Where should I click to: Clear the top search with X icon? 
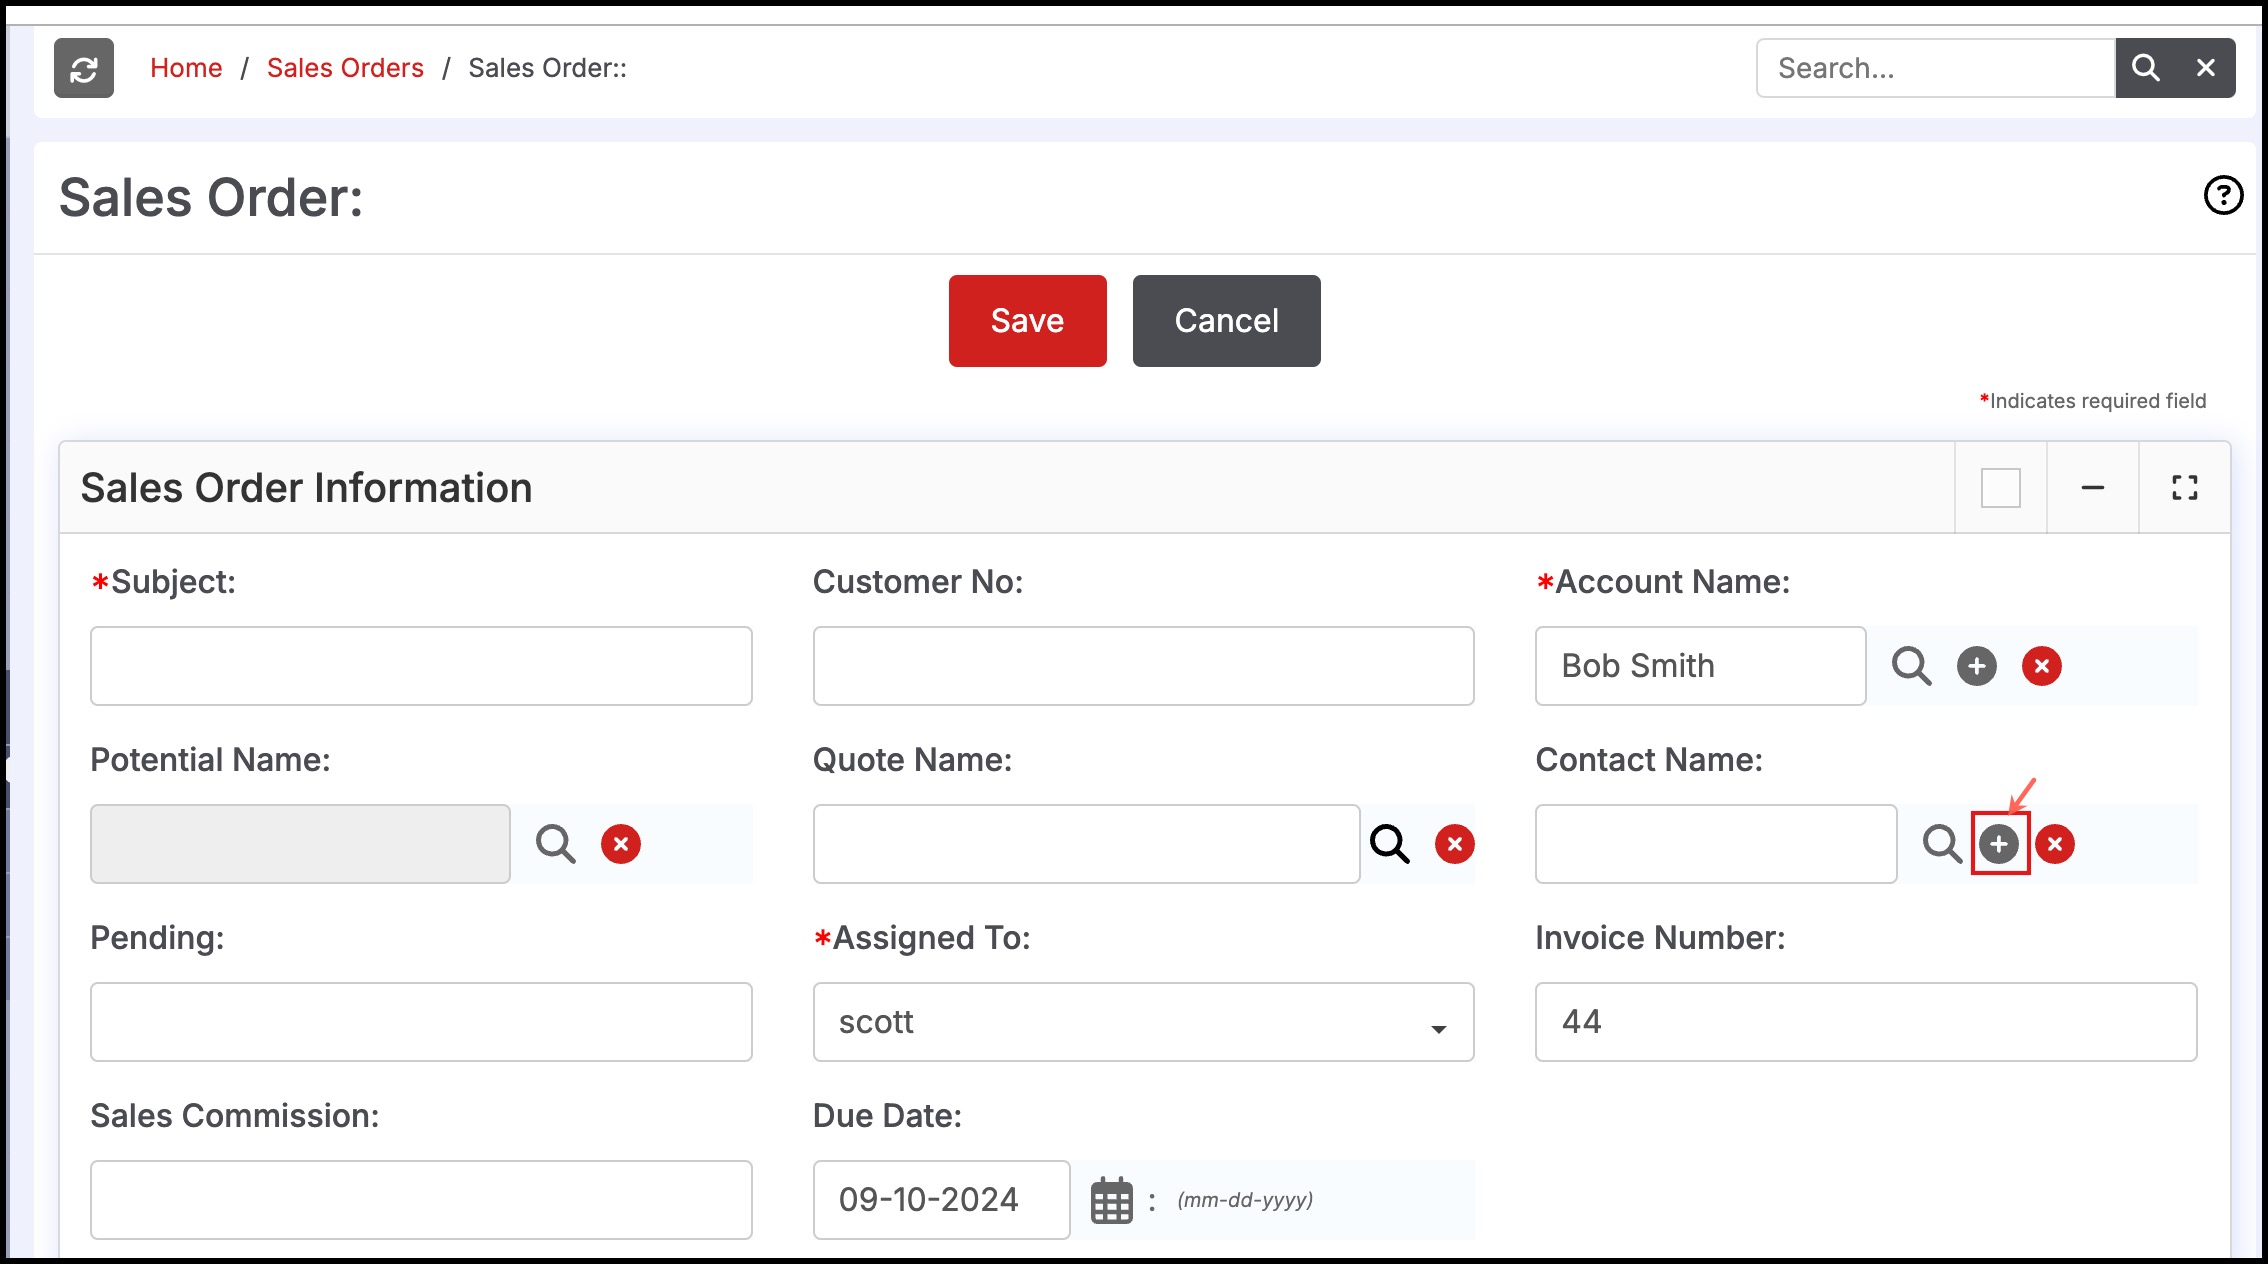(x=2206, y=68)
